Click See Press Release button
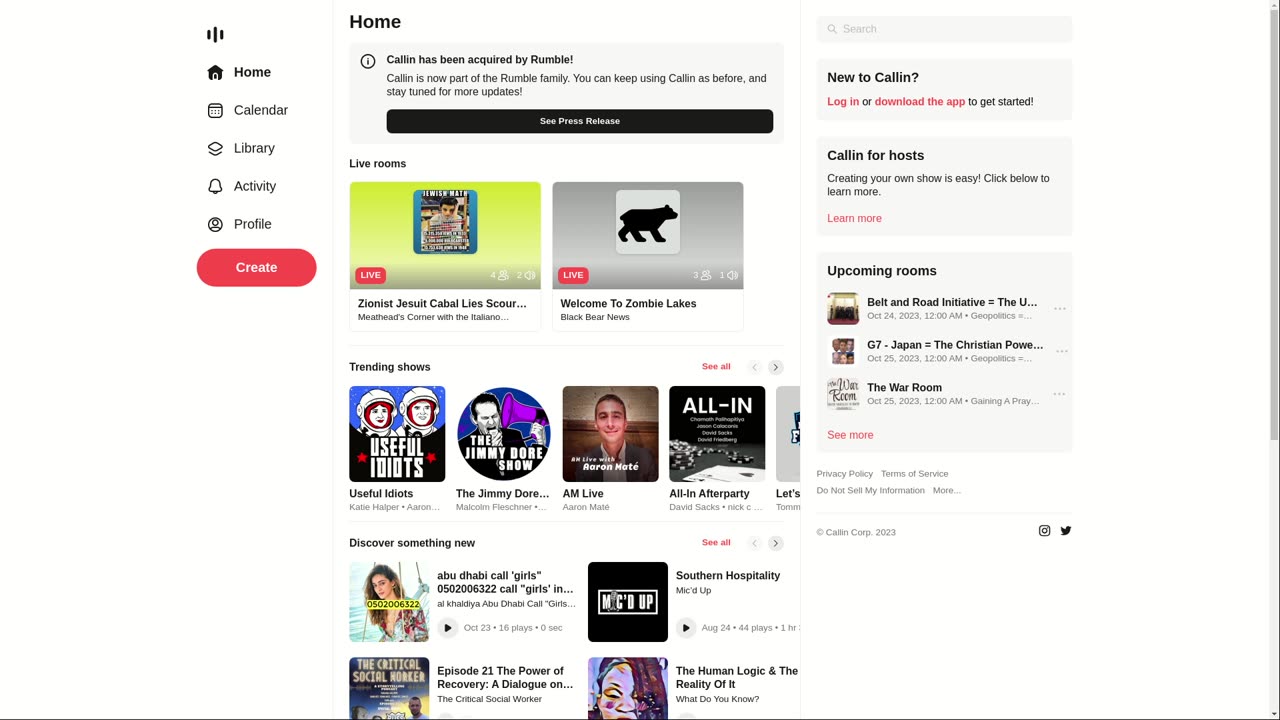Image resolution: width=1280 pixels, height=720 pixels. [580, 121]
